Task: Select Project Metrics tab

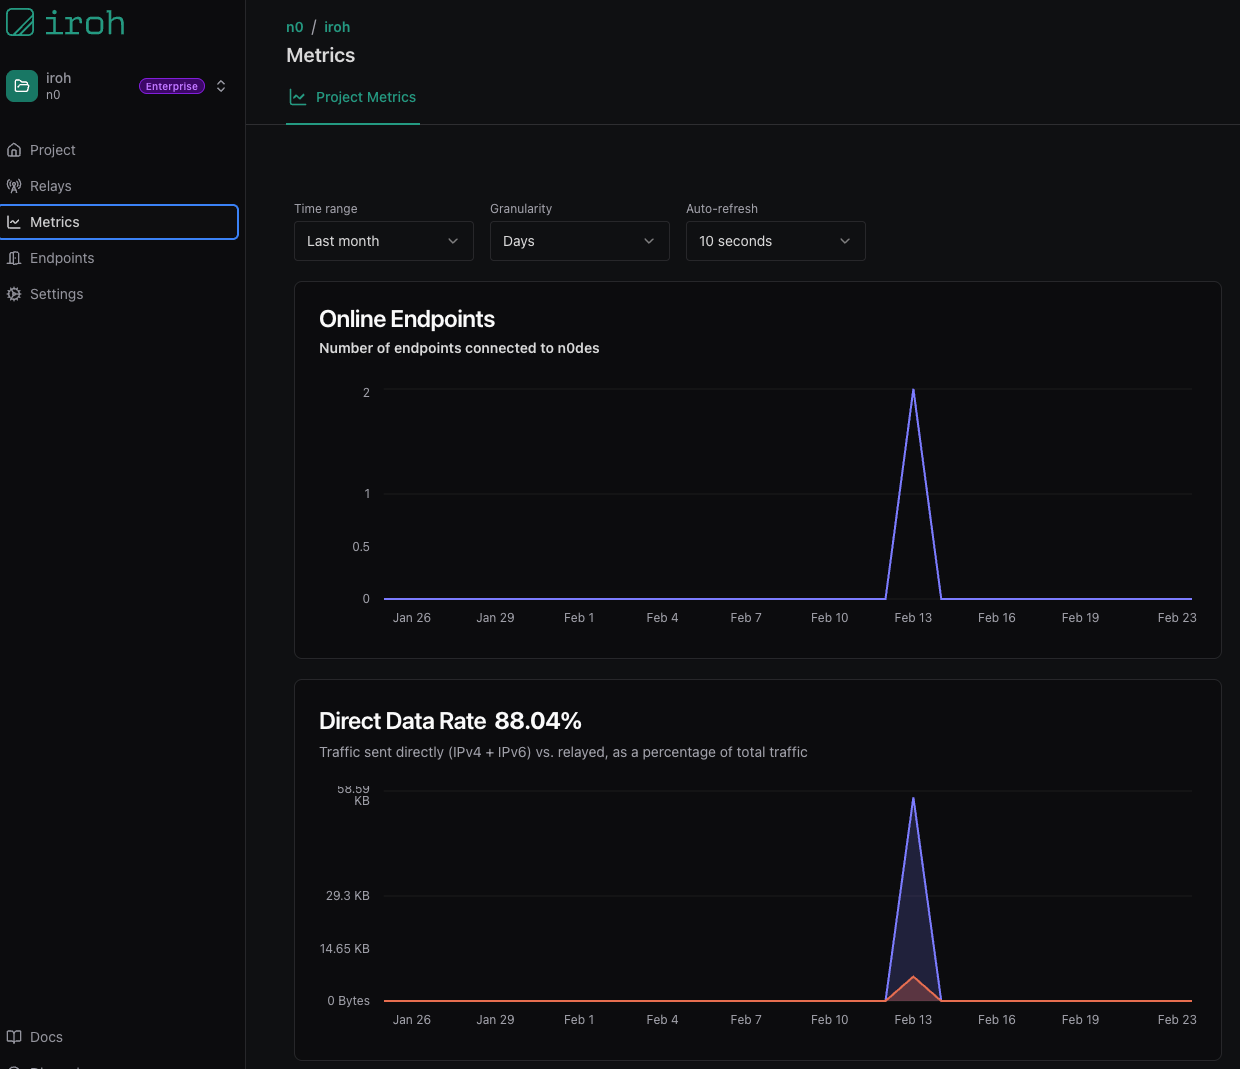Action: pos(353,97)
